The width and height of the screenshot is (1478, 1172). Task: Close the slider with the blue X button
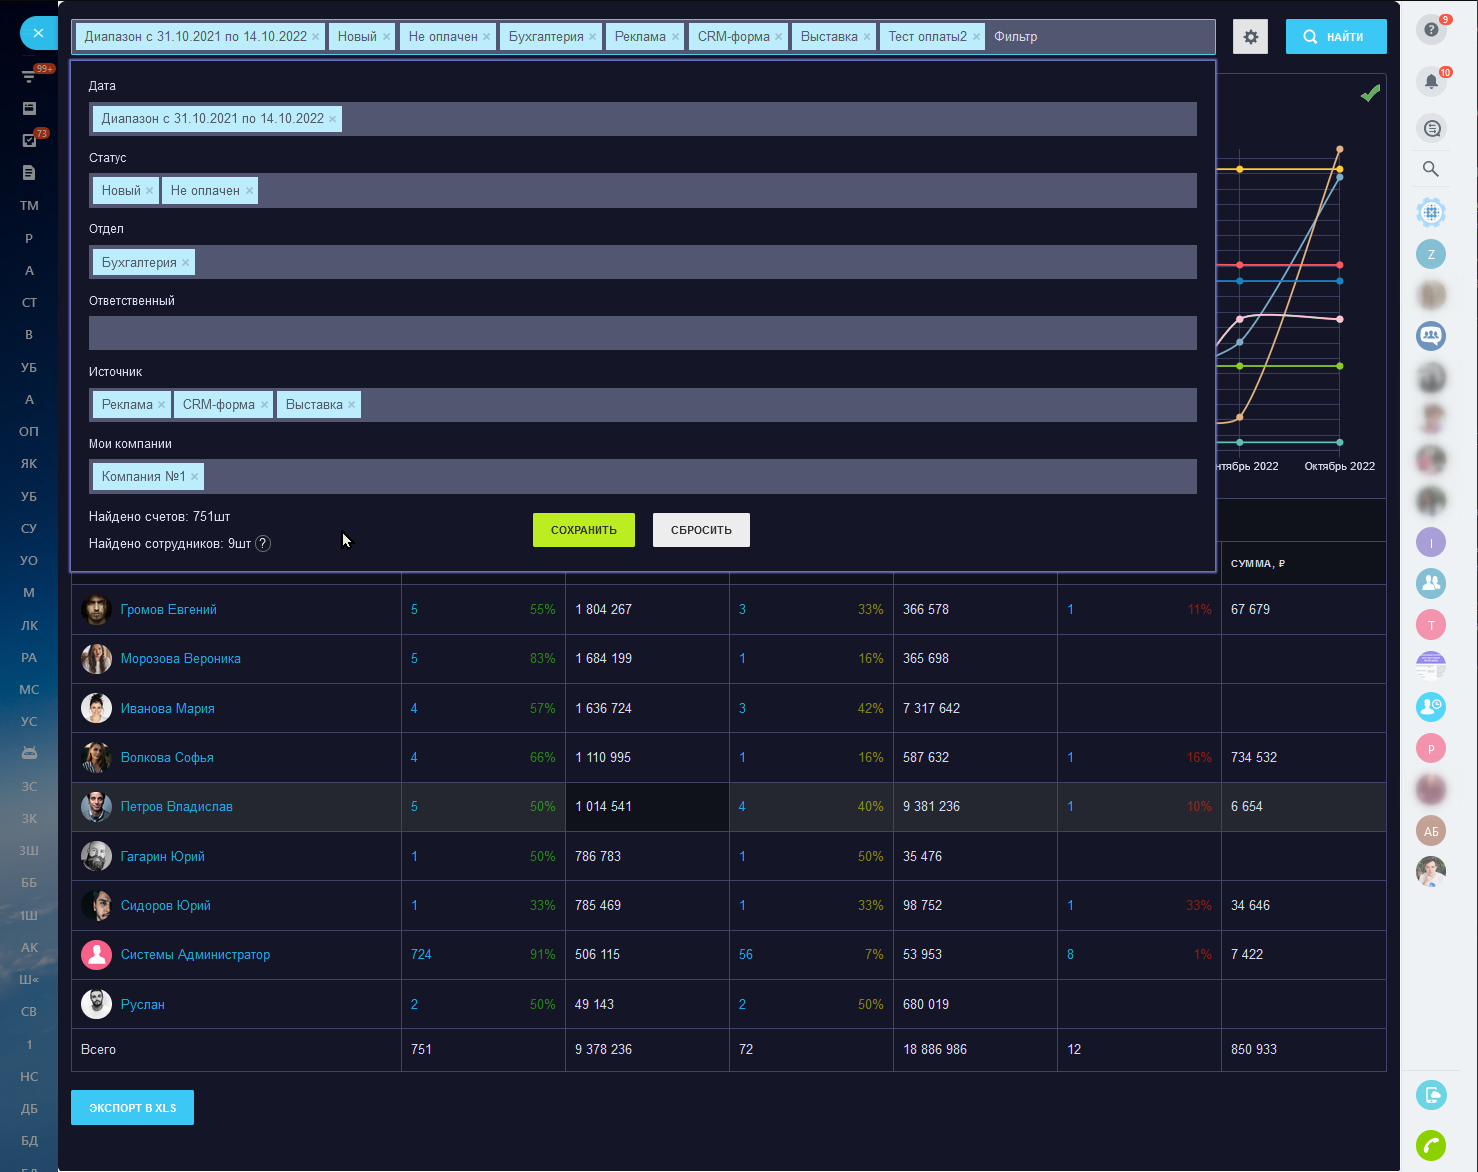tap(38, 33)
